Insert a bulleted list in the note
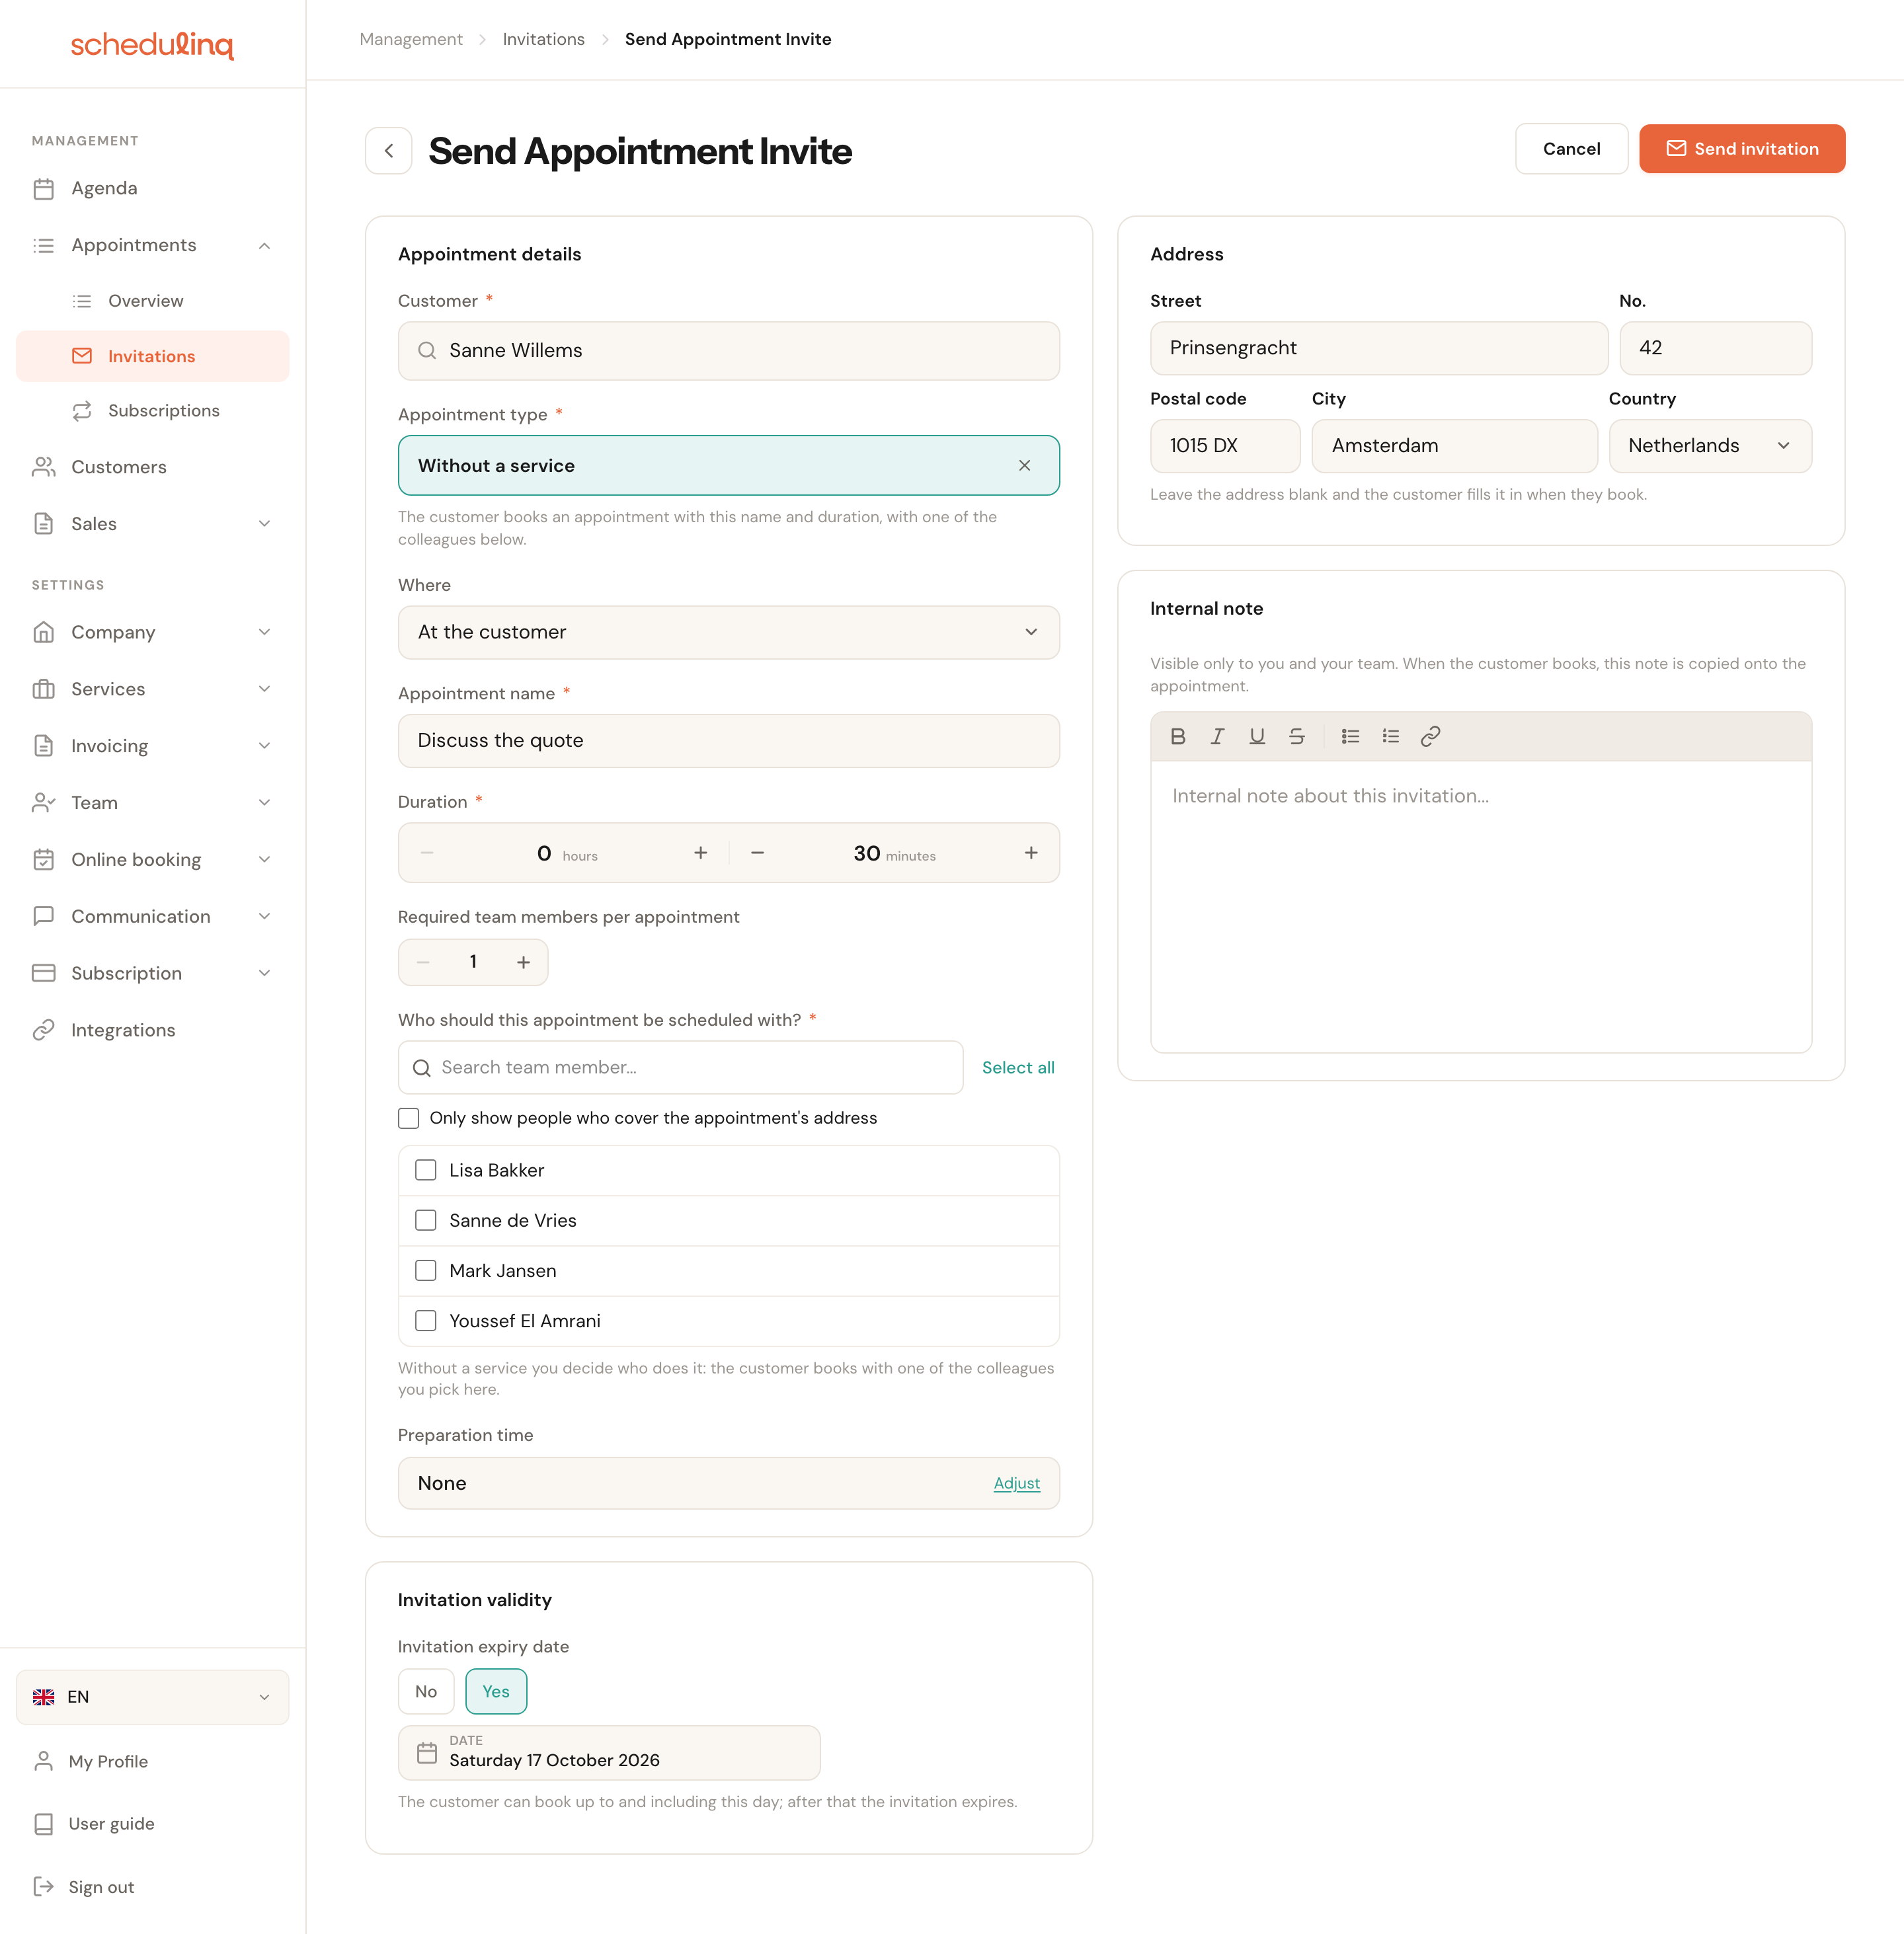This screenshot has width=1904, height=1934. tap(1350, 736)
